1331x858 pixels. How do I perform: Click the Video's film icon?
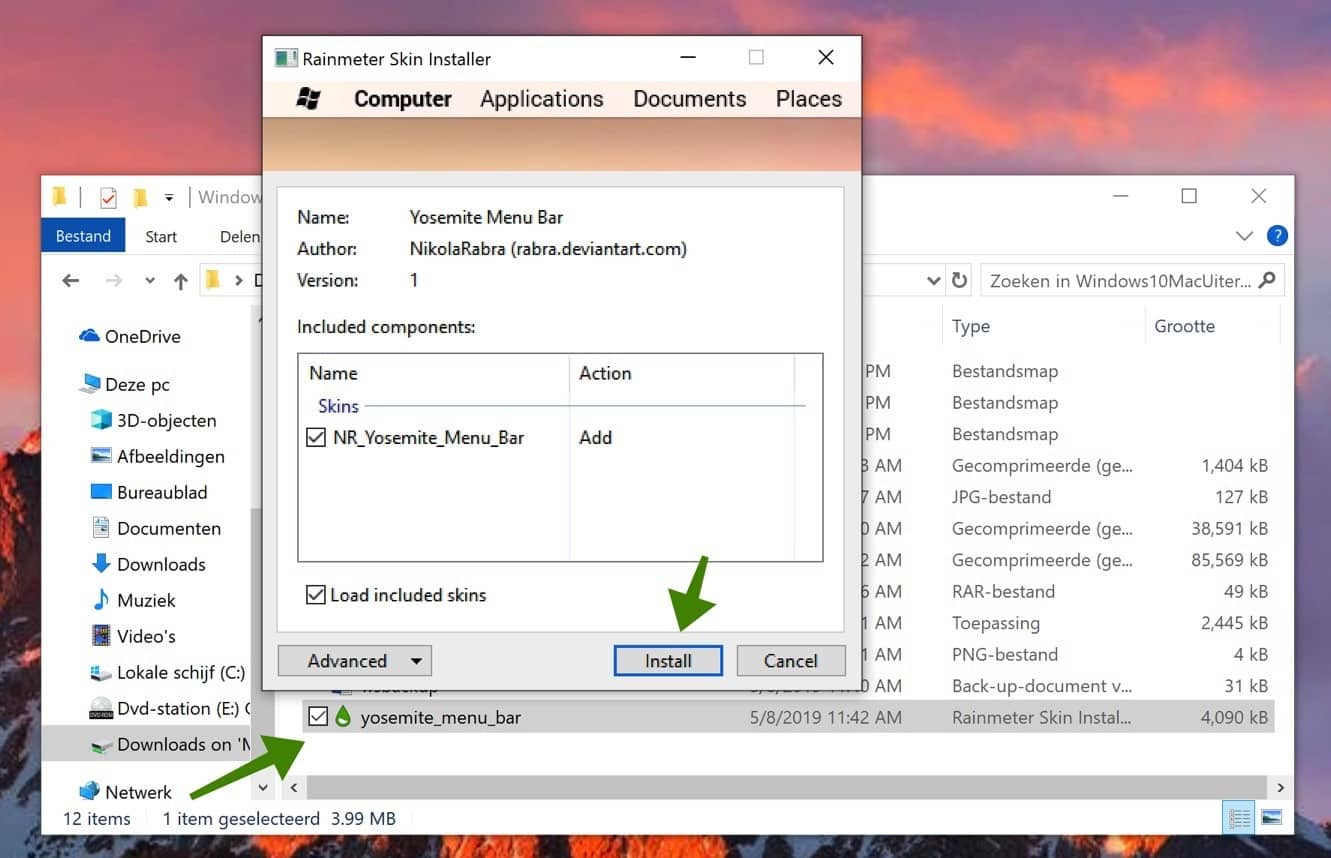101,635
